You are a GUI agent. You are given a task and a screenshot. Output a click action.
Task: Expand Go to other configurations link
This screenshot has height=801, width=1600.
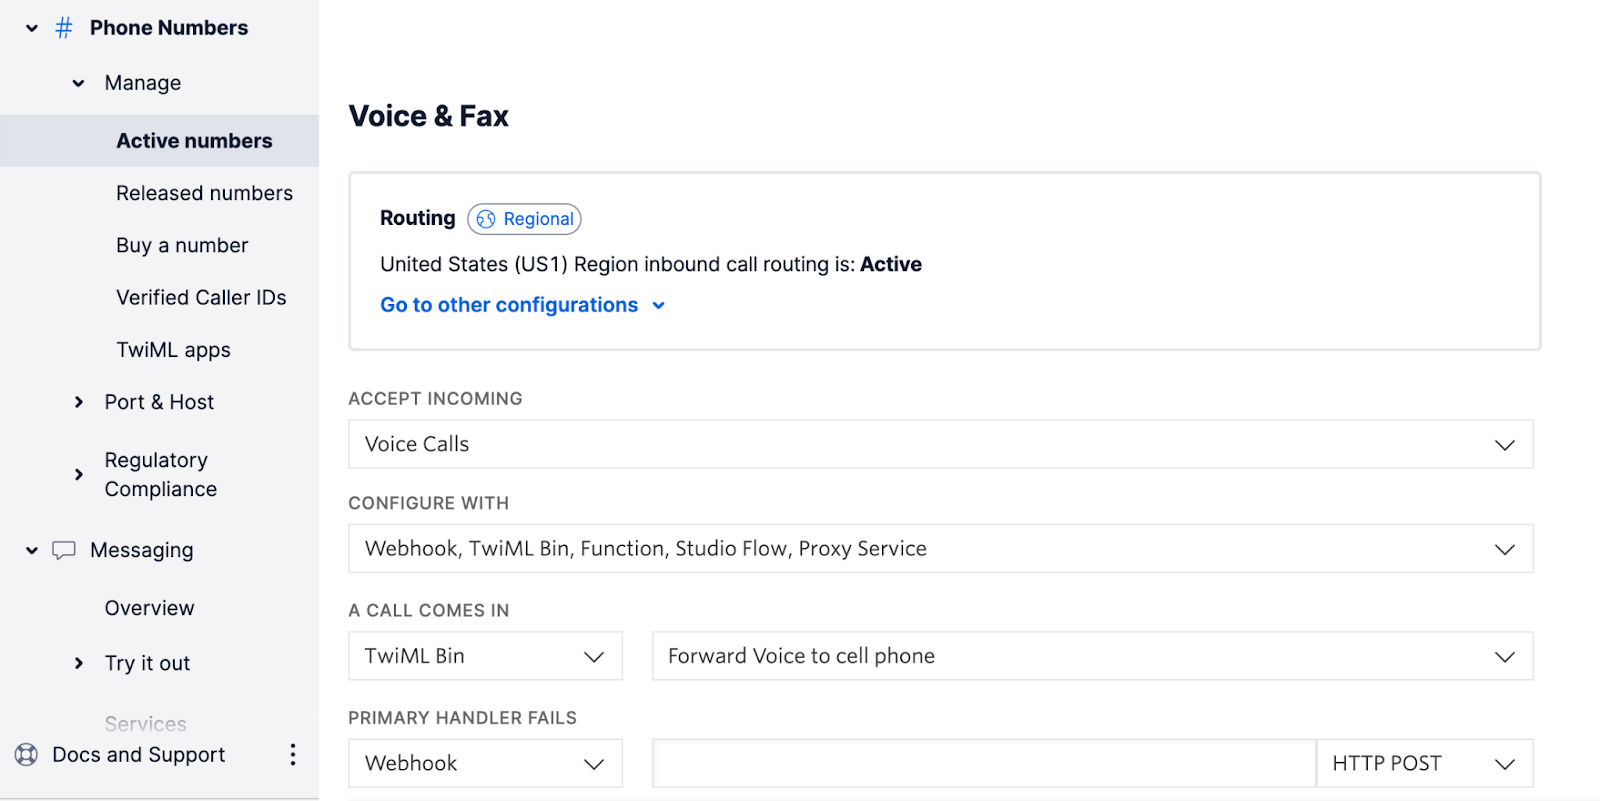coord(522,305)
